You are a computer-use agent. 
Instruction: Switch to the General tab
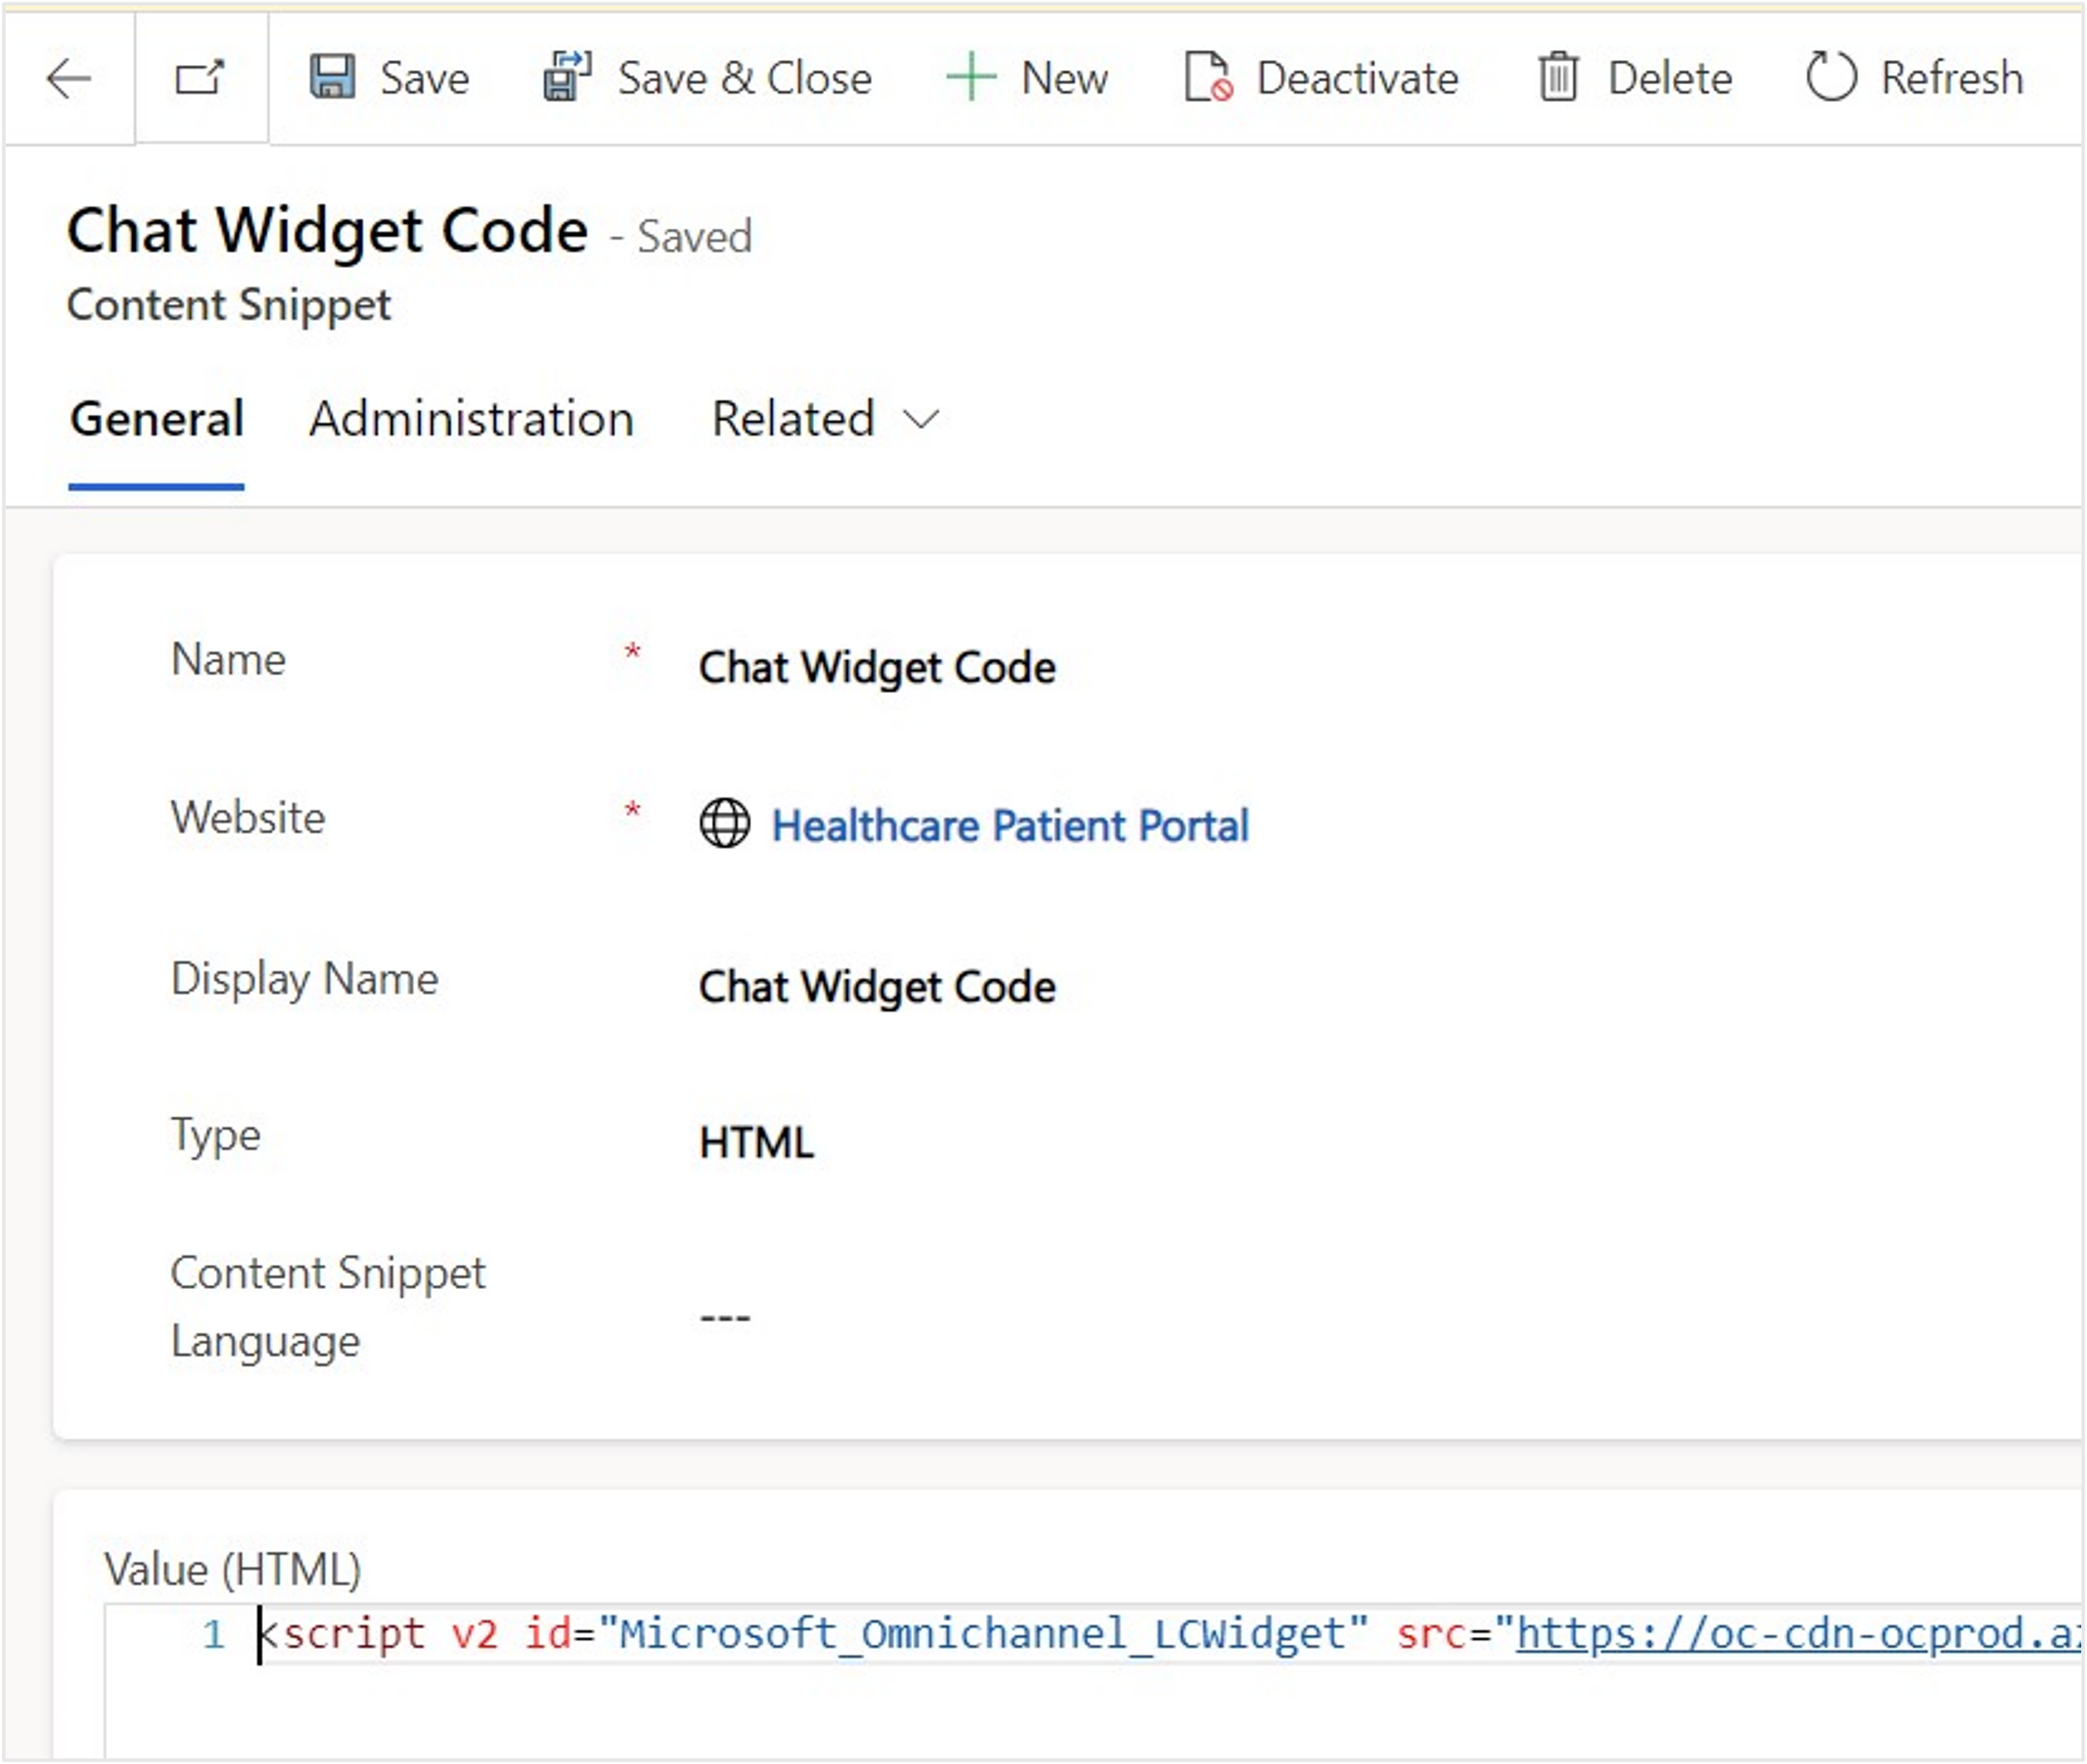[x=157, y=419]
